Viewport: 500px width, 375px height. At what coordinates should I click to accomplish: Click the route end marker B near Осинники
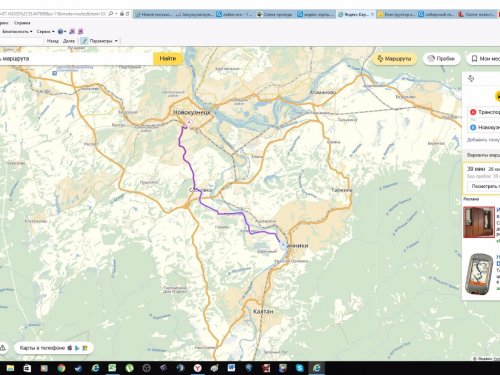[283, 245]
